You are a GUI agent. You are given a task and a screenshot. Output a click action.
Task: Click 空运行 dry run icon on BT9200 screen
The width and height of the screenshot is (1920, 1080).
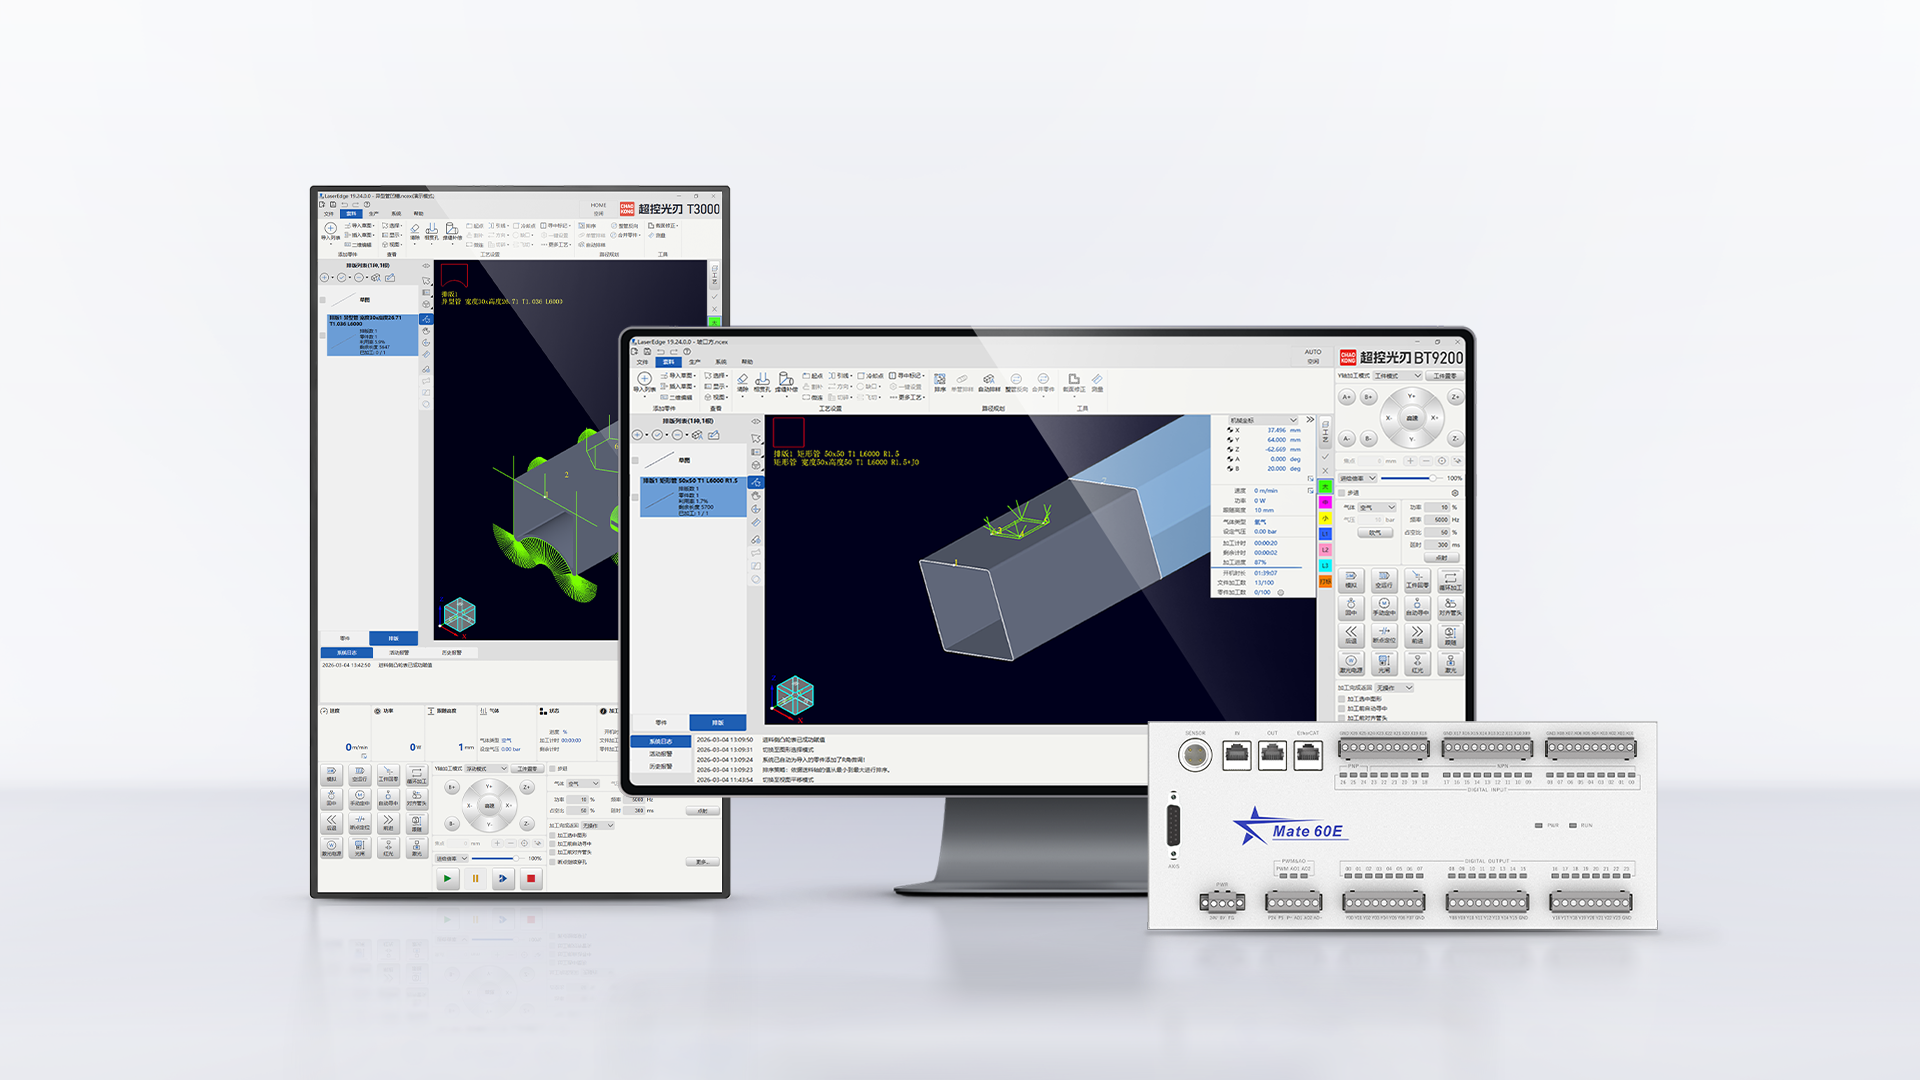click(1384, 580)
